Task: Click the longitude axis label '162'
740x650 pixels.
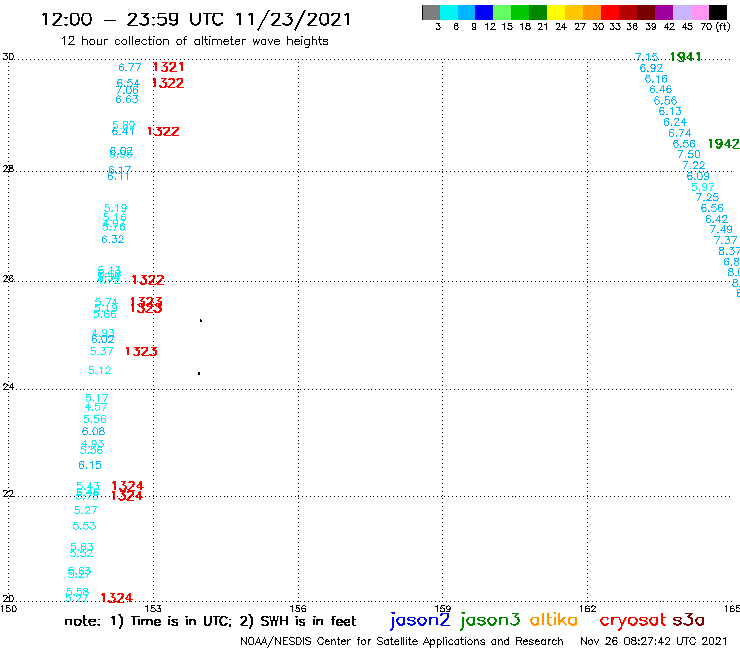Action: pos(588,608)
